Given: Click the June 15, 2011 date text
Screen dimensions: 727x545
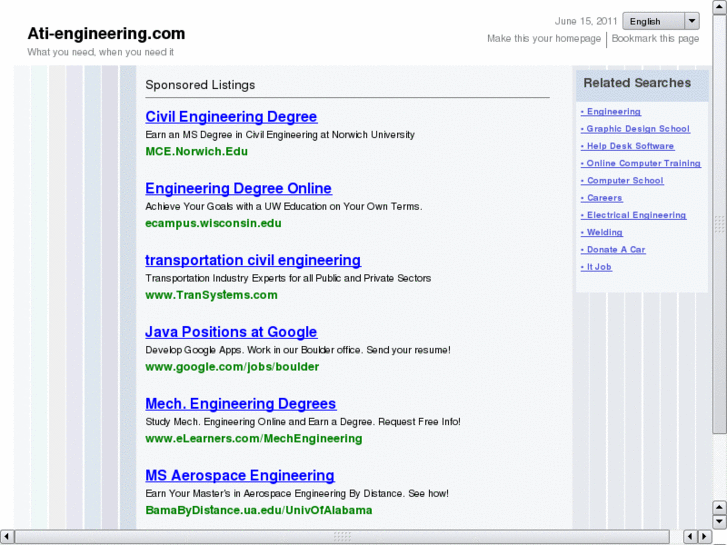Looking at the screenshot, I should click(x=586, y=21).
